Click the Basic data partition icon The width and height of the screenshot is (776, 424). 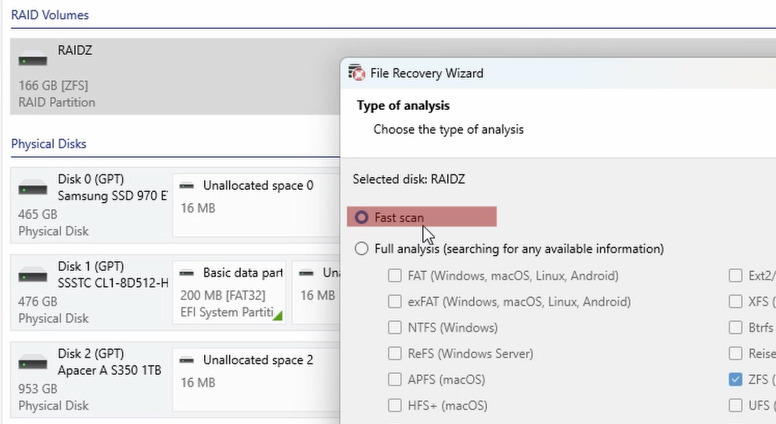point(187,273)
